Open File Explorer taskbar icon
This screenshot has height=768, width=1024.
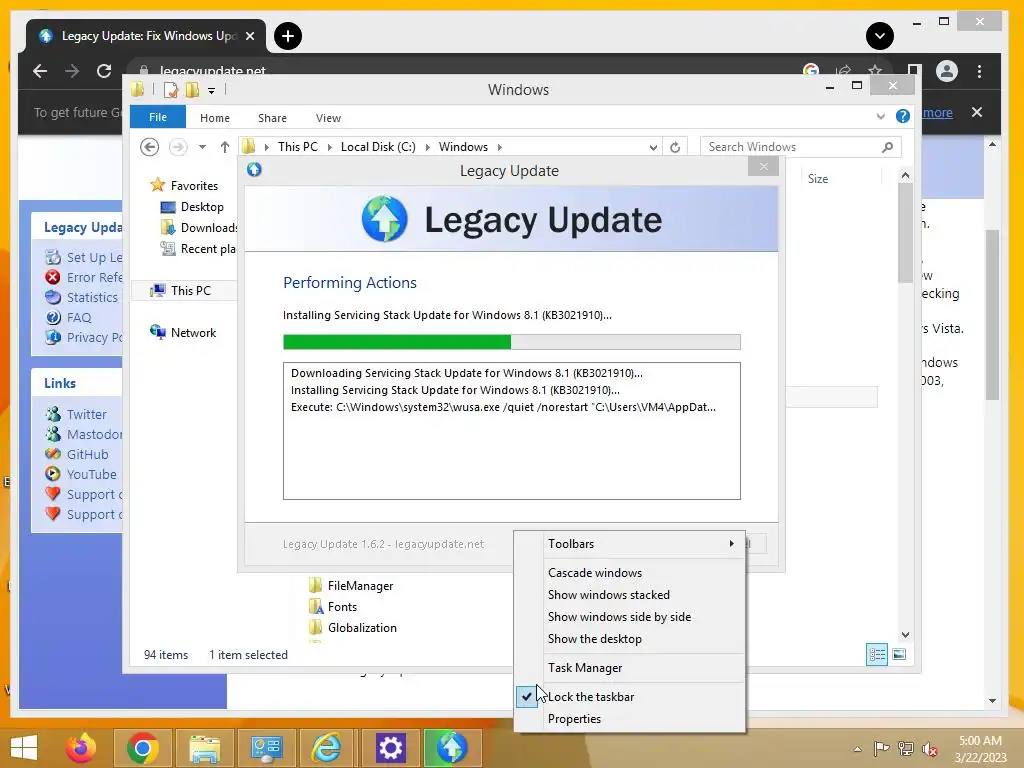coord(204,748)
